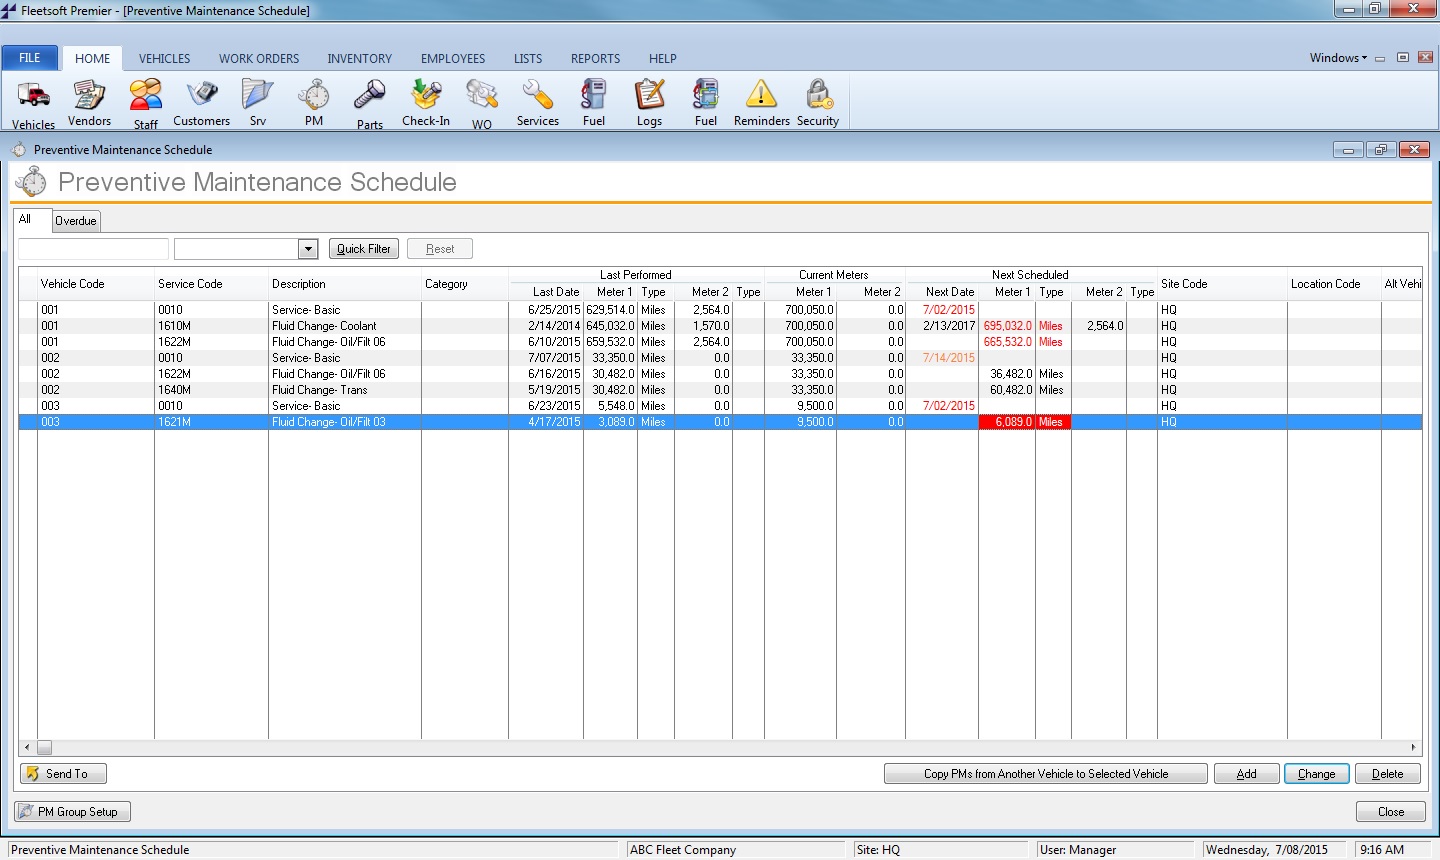
Task: Open the EMPLOYEES ribbon tab
Action: [453, 58]
